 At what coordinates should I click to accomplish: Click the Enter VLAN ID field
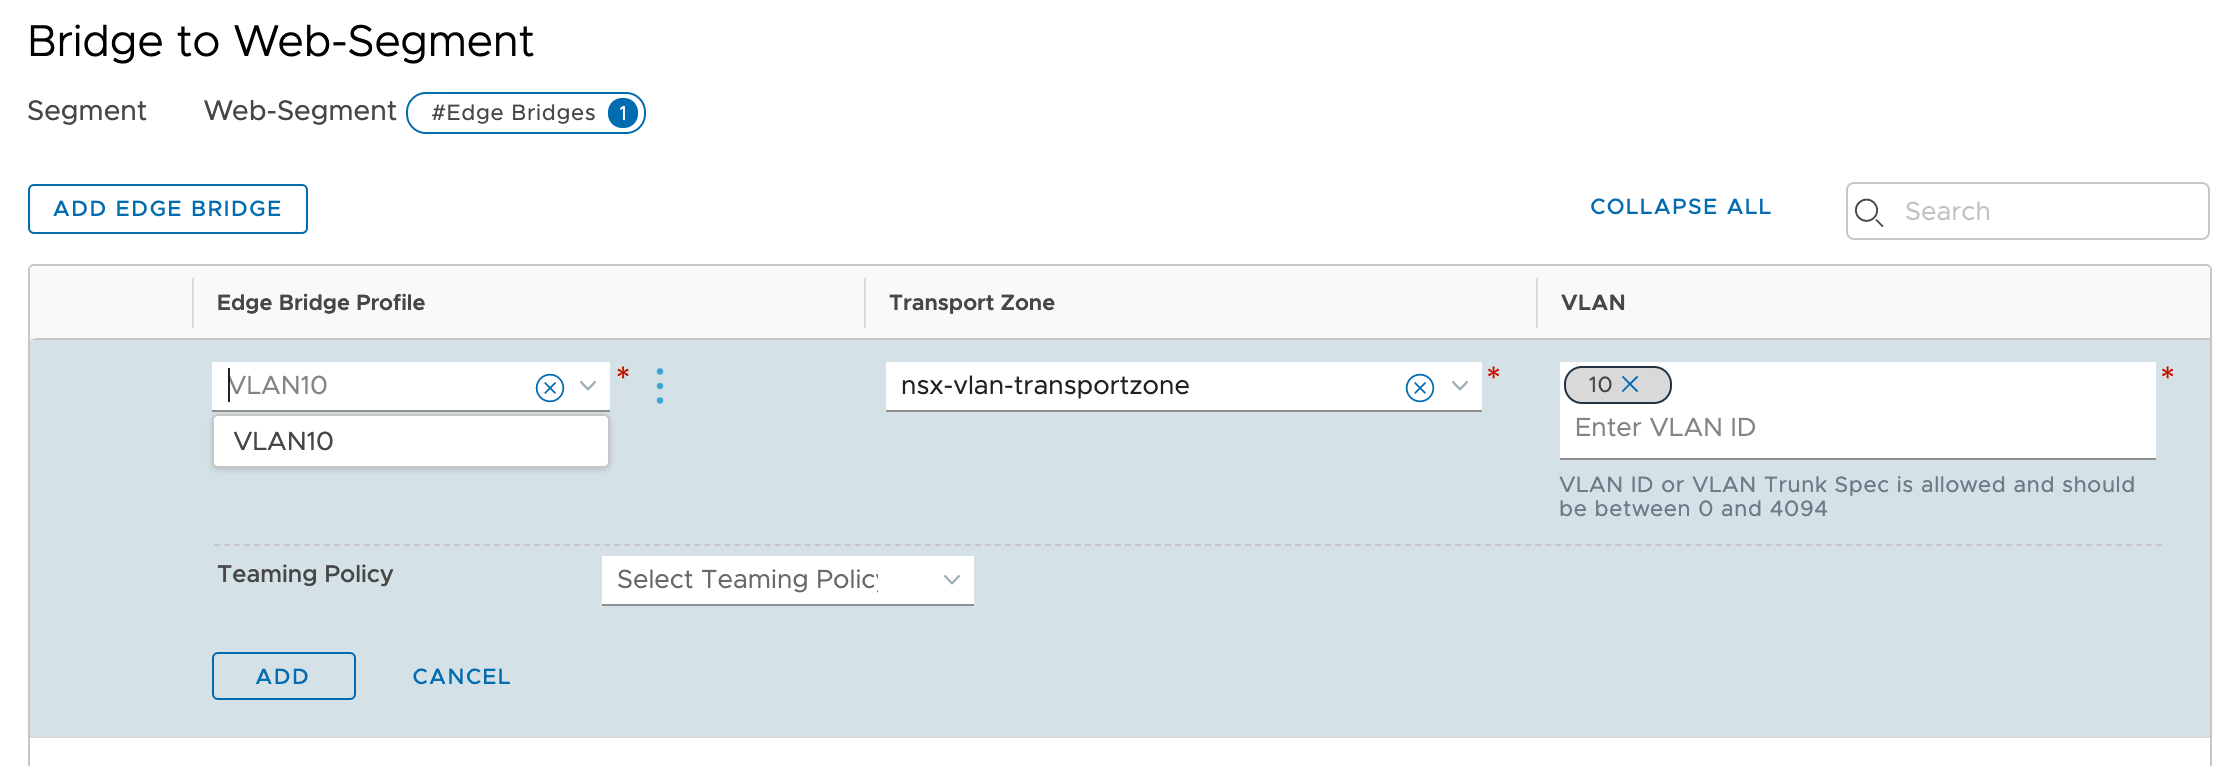(1858, 428)
